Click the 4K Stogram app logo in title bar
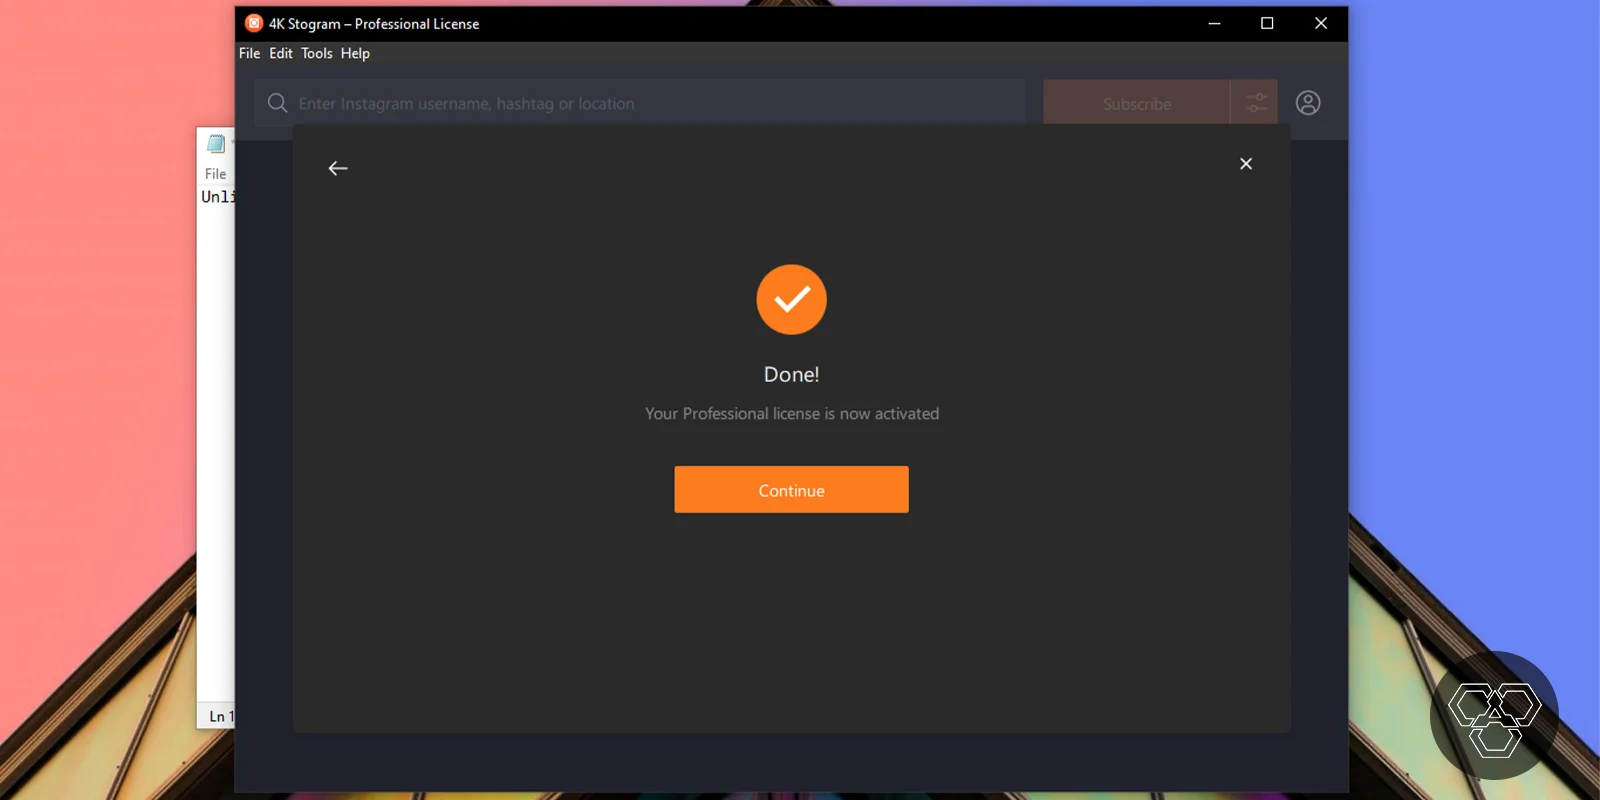Image resolution: width=1600 pixels, height=800 pixels. click(x=254, y=23)
